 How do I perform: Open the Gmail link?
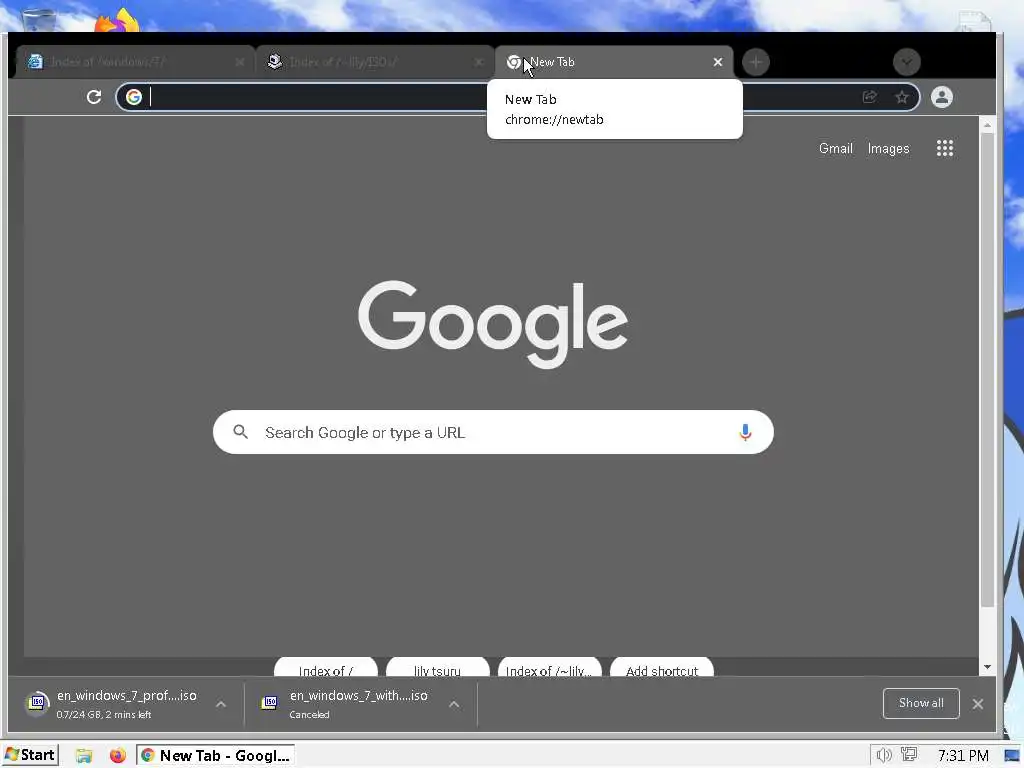pyautogui.click(x=836, y=148)
